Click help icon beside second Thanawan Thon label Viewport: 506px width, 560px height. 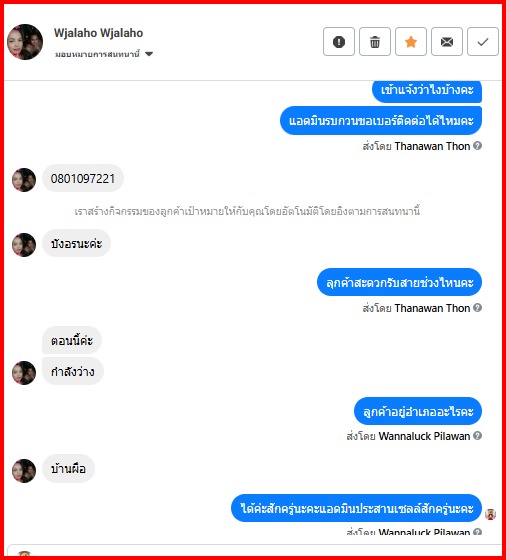tap(477, 308)
